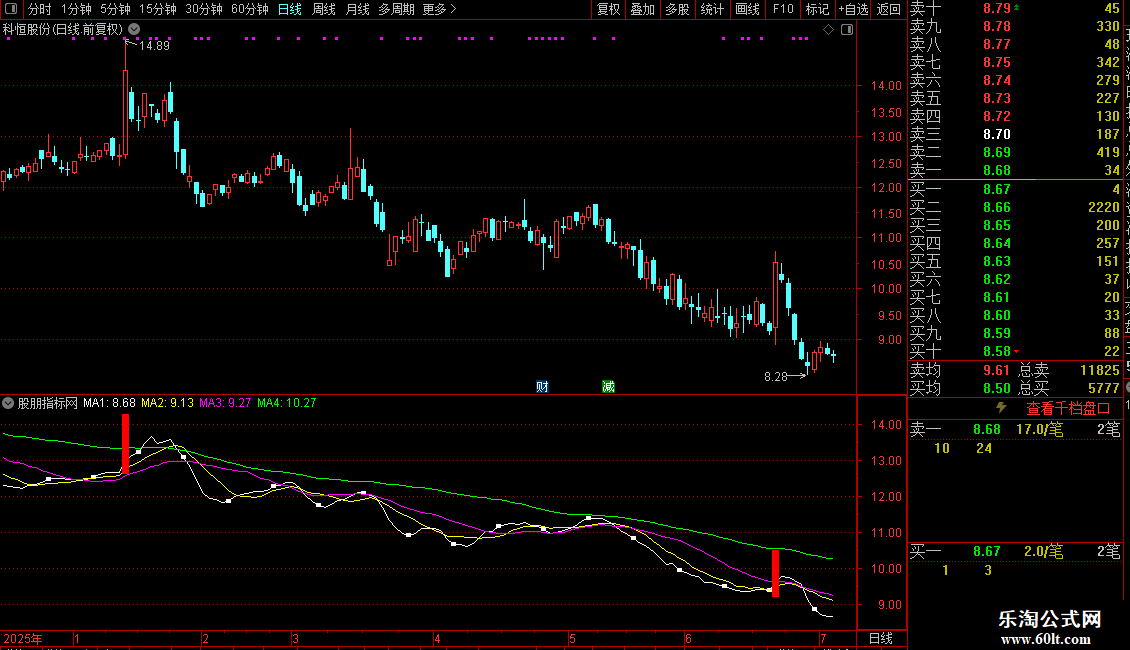Switch to 月线 monthly chart
Viewport: 1130px width, 650px height.
(x=357, y=9)
